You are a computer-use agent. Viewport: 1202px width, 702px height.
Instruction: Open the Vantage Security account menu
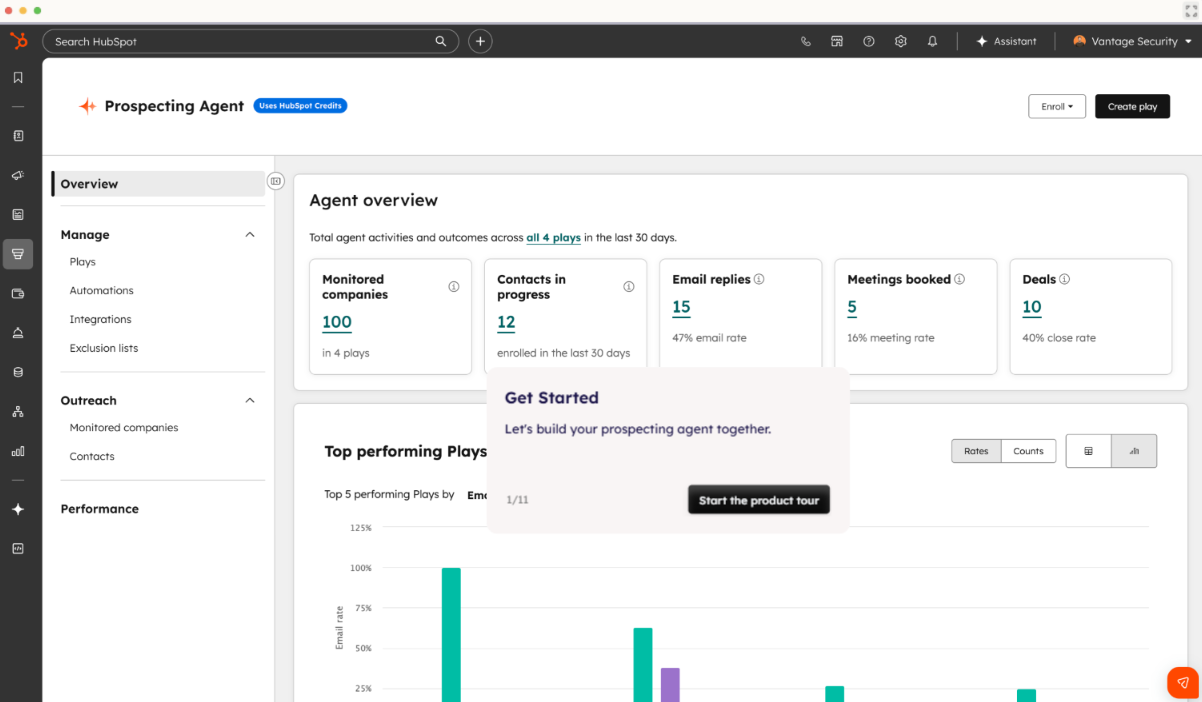(1132, 41)
